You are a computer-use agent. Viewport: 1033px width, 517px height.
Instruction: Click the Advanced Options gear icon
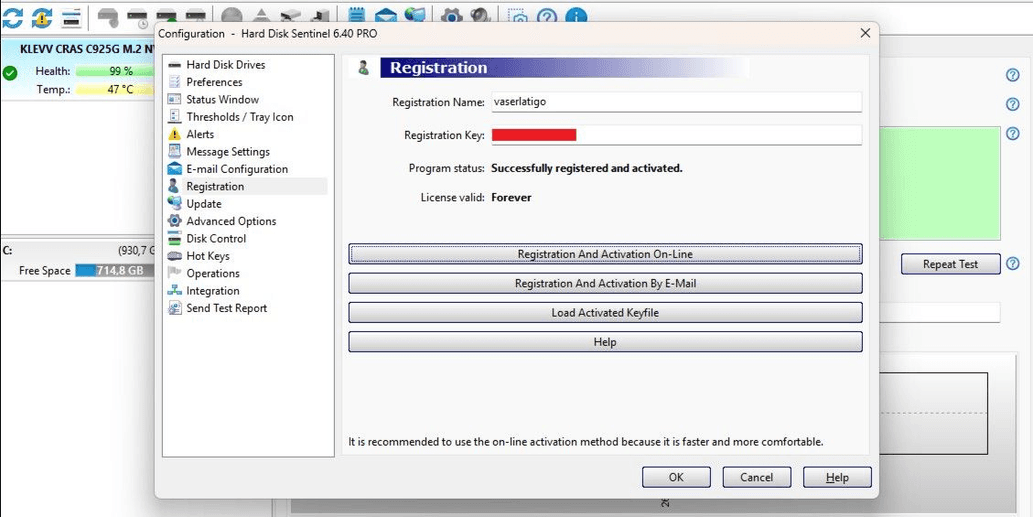click(x=175, y=221)
